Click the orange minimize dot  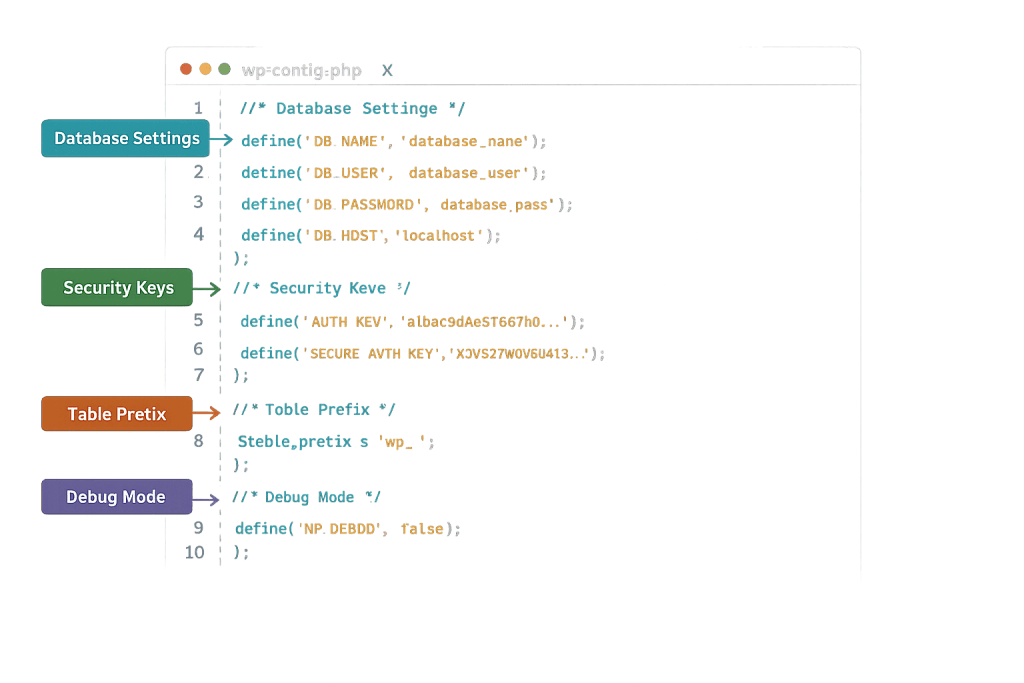pyautogui.click(x=205, y=69)
